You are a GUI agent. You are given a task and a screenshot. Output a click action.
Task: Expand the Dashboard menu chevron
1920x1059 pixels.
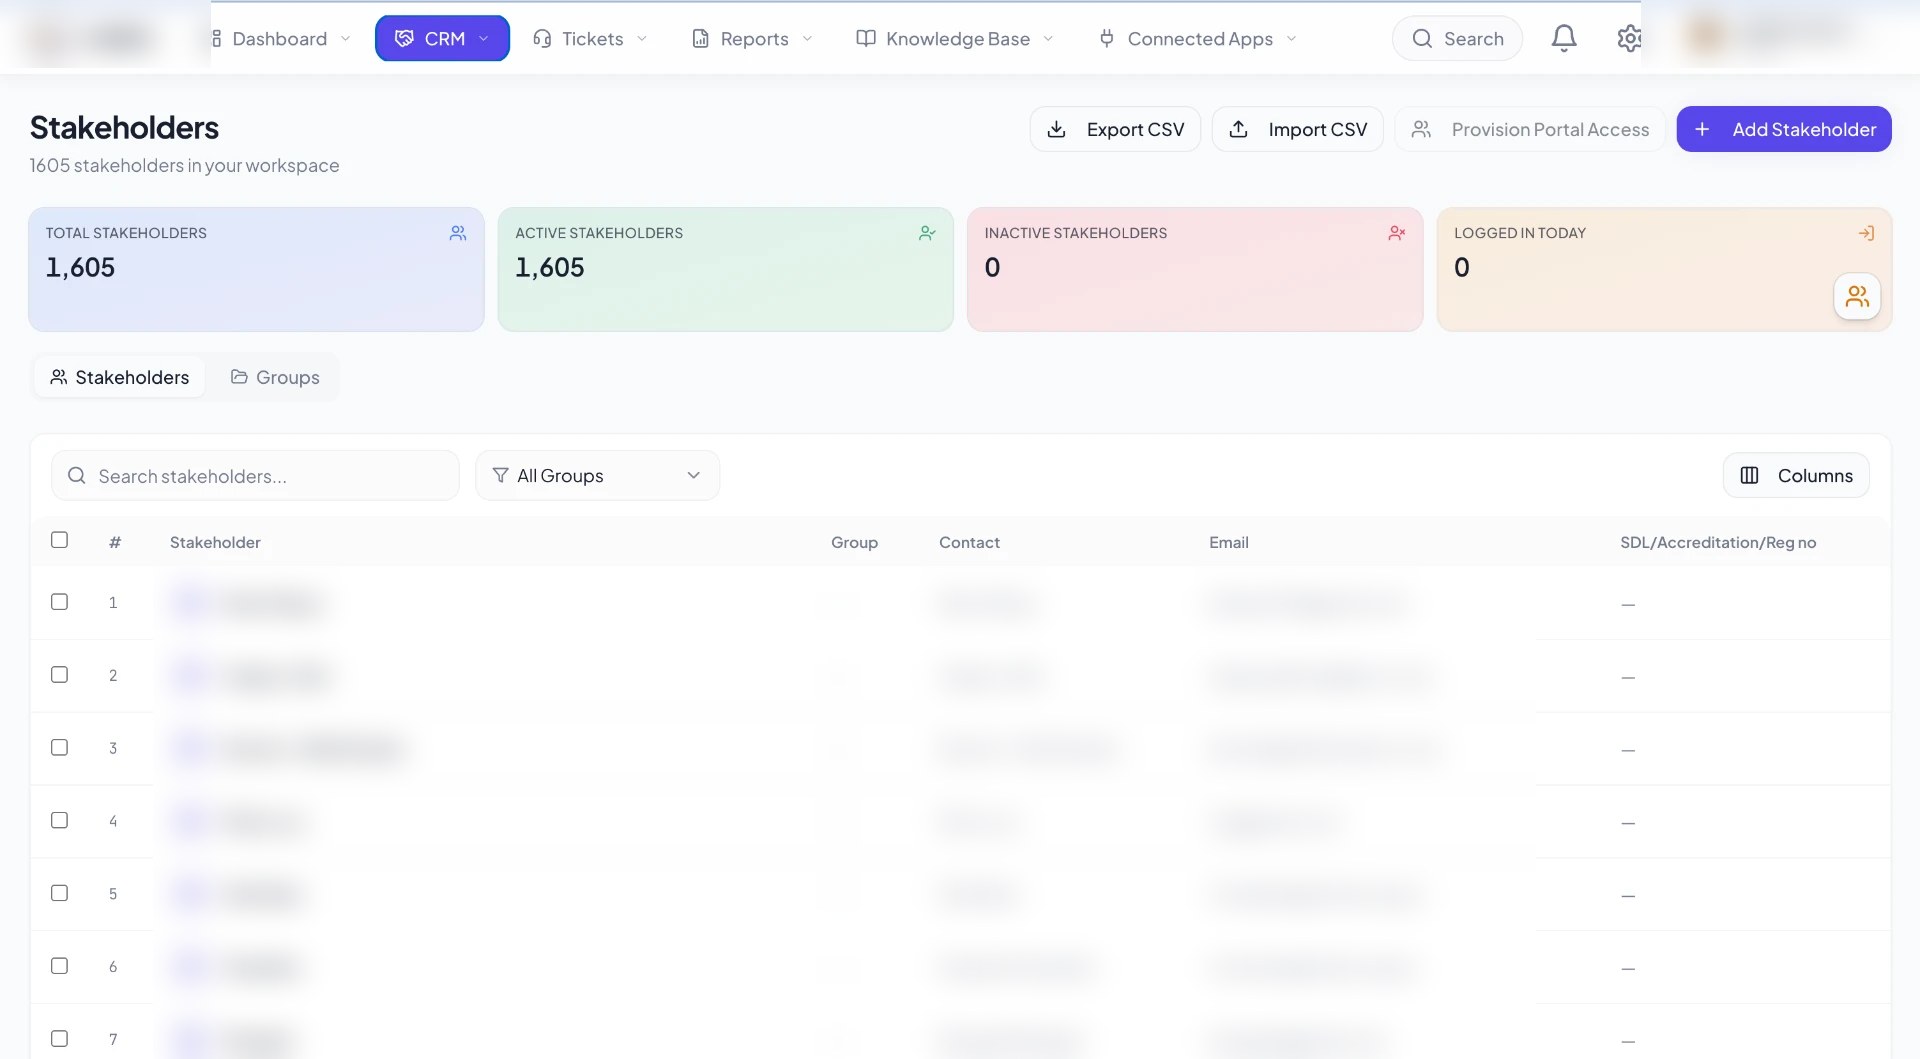(345, 38)
